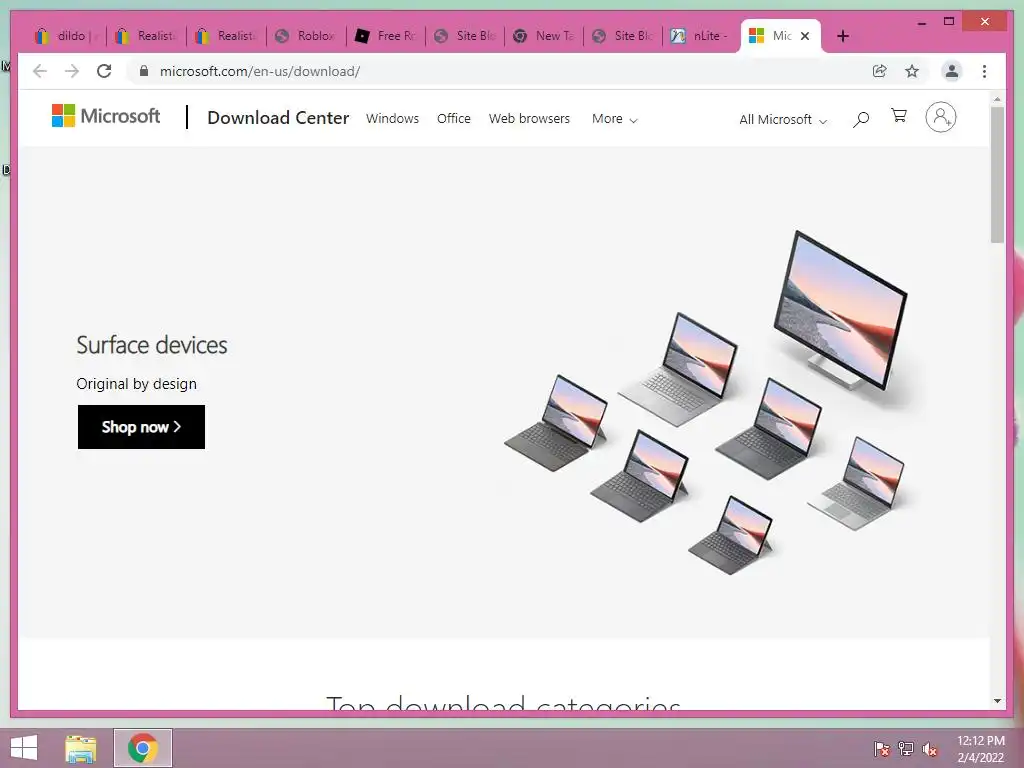
Task: Click the sign-in account icon
Action: tap(940, 117)
